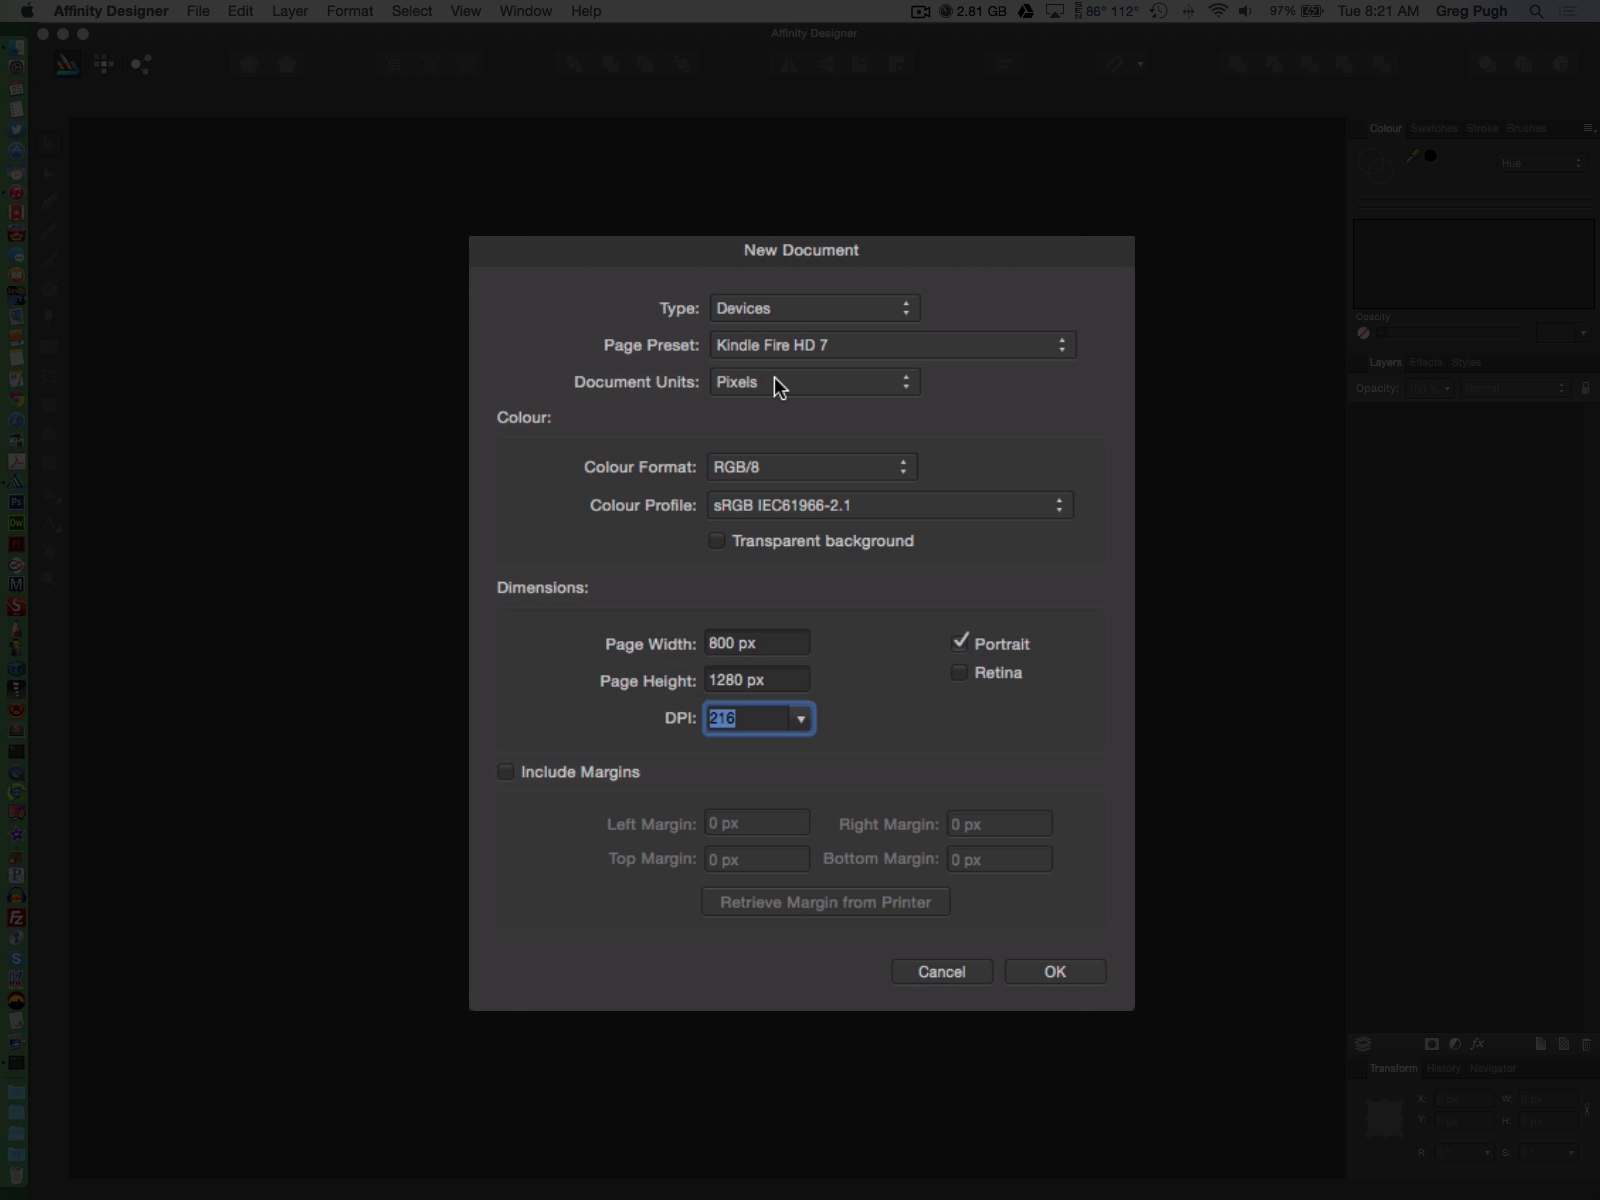The height and width of the screenshot is (1200, 1600).
Task: Switch to the History tab
Action: coord(1443,1068)
